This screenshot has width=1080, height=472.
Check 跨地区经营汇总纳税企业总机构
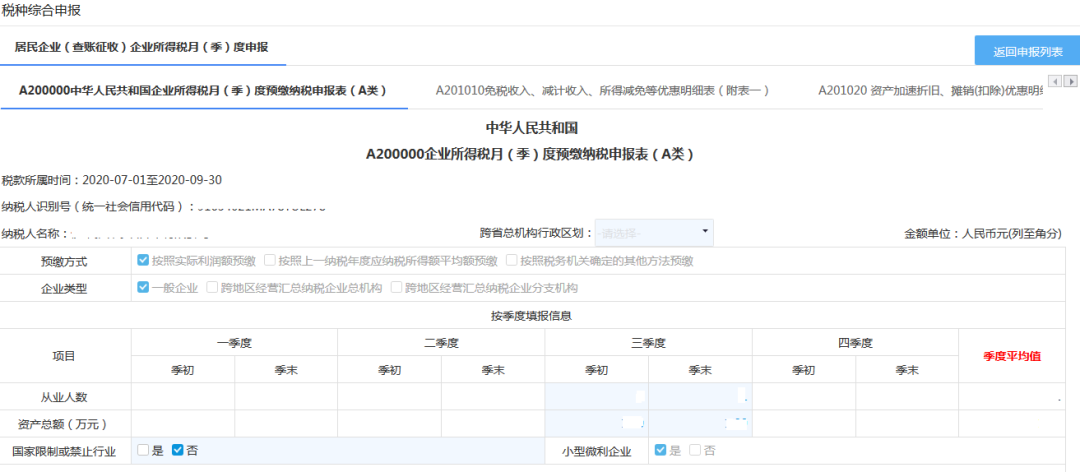click(x=212, y=287)
